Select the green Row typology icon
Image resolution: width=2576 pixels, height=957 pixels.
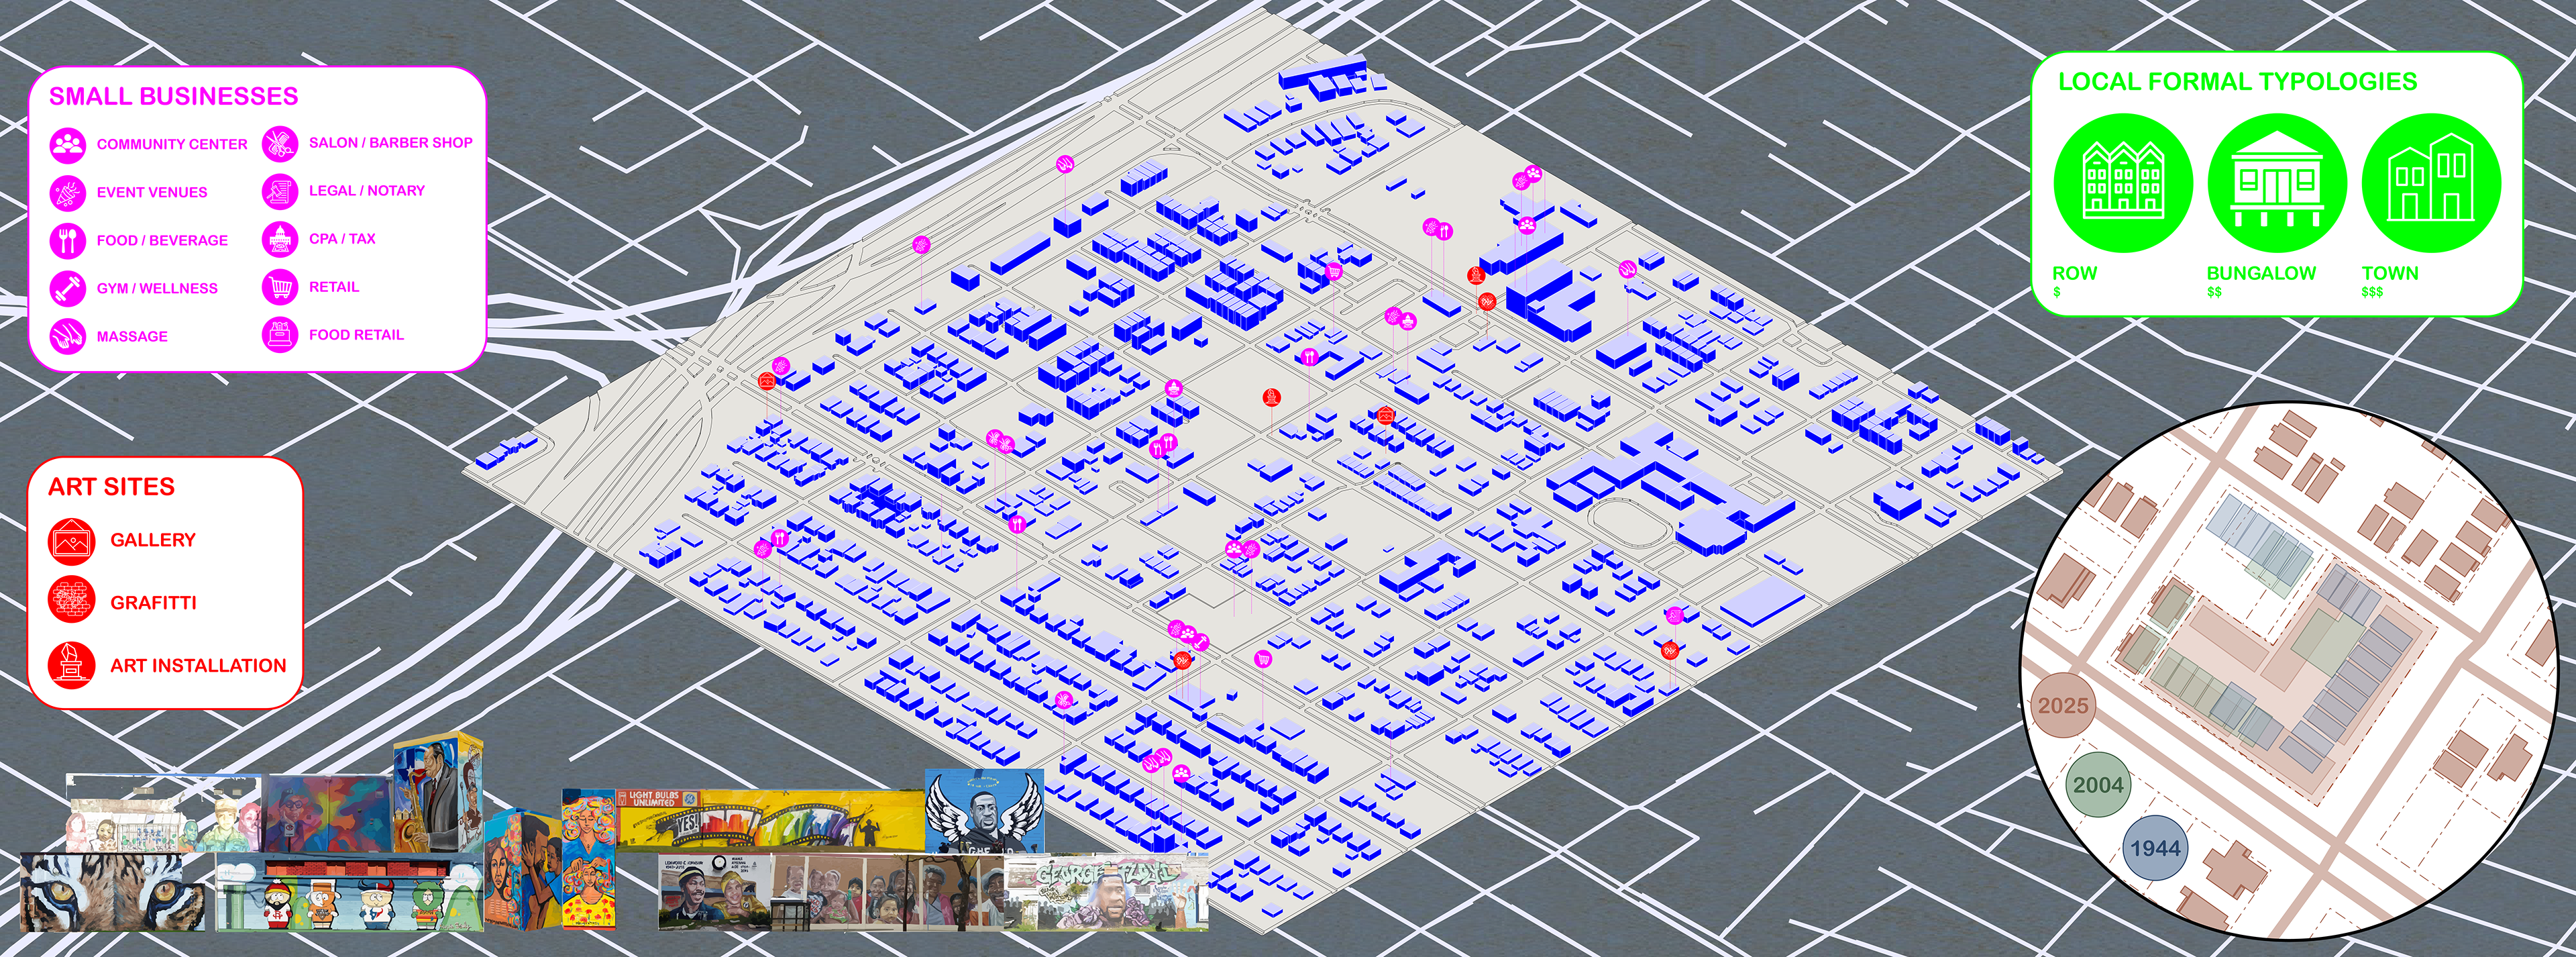[x=2123, y=182]
